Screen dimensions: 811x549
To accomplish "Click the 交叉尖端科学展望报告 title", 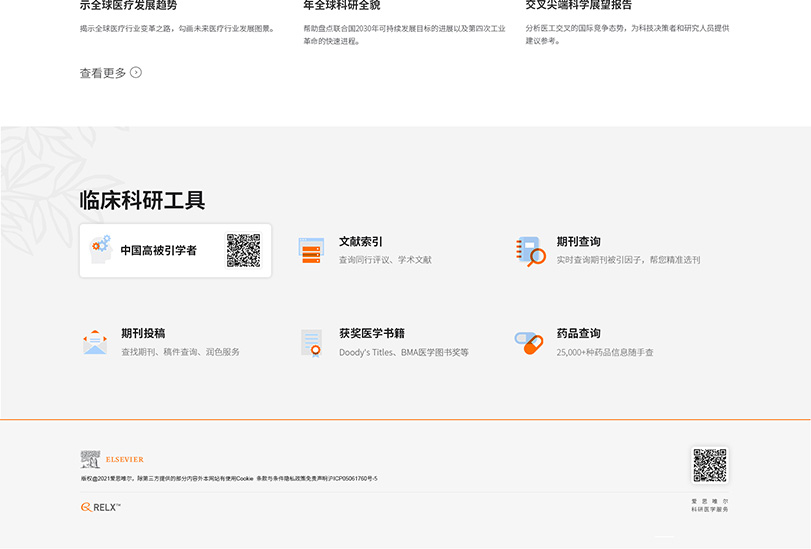I will point(578,5).
